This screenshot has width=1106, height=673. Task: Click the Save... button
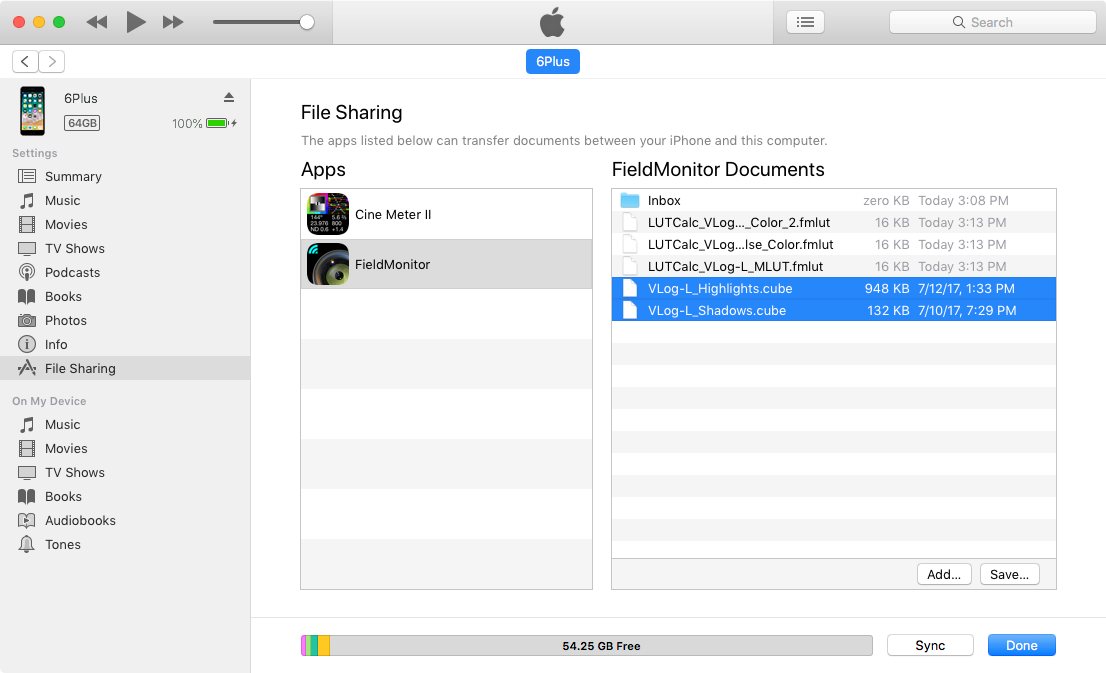click(x=1009, y=574)
